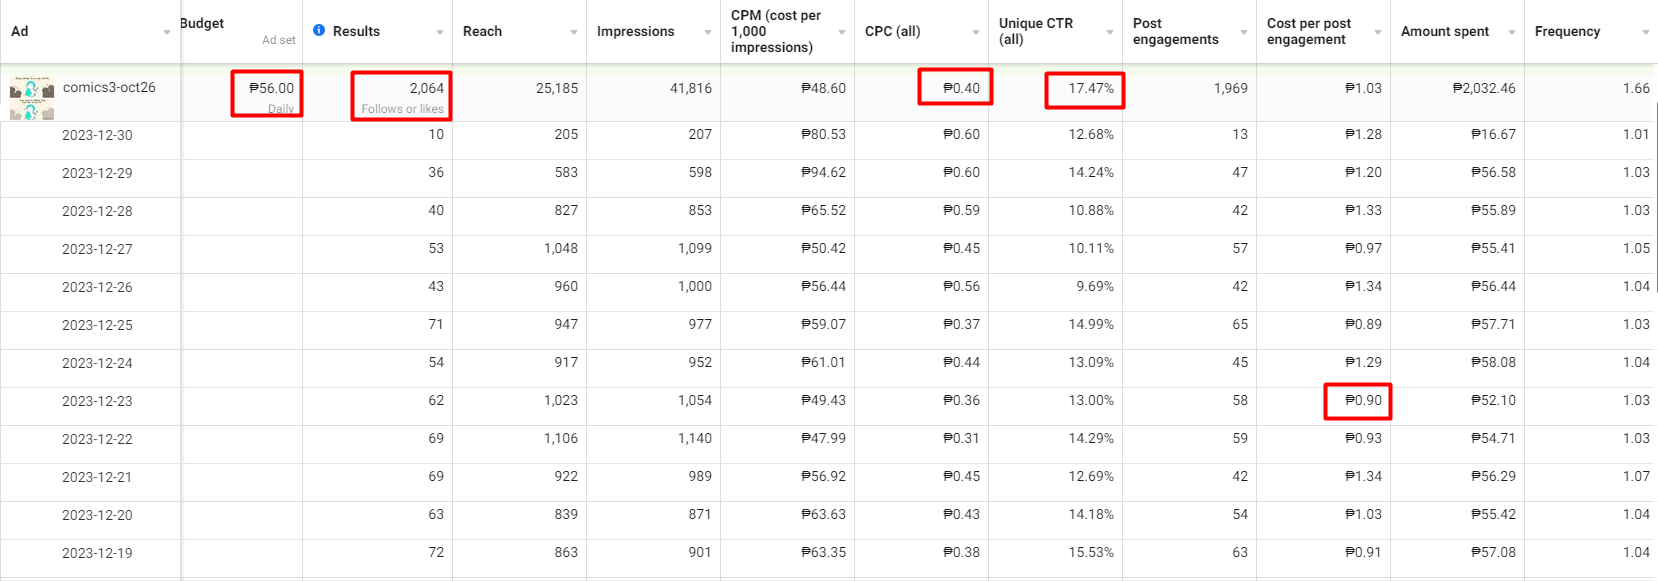Screen dimensions: 1658x581
Task: Open the Unique CTR column dropdown arrow
Action: click(x=1110, y=33)
